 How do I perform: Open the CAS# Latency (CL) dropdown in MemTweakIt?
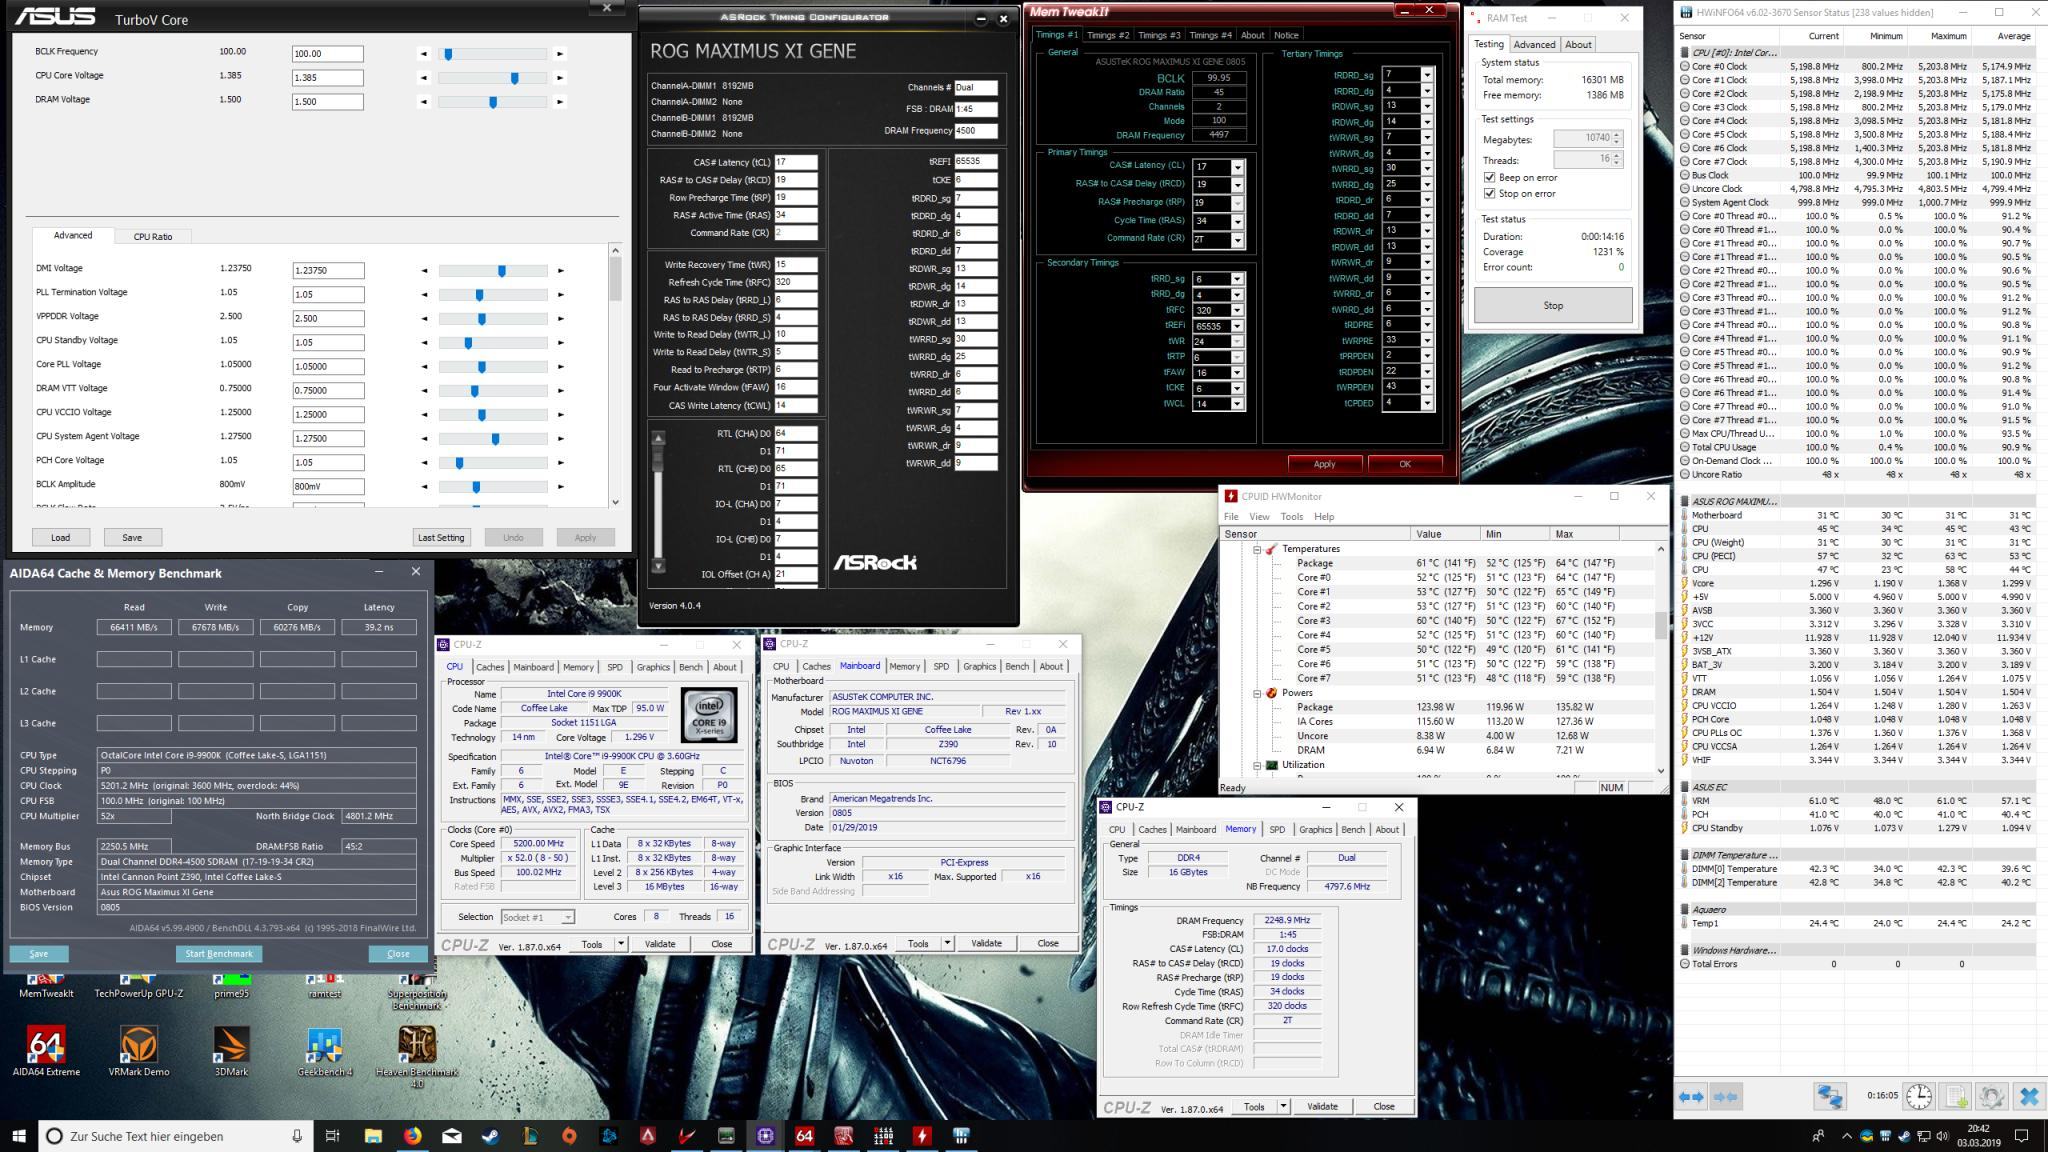[1237, 167]
